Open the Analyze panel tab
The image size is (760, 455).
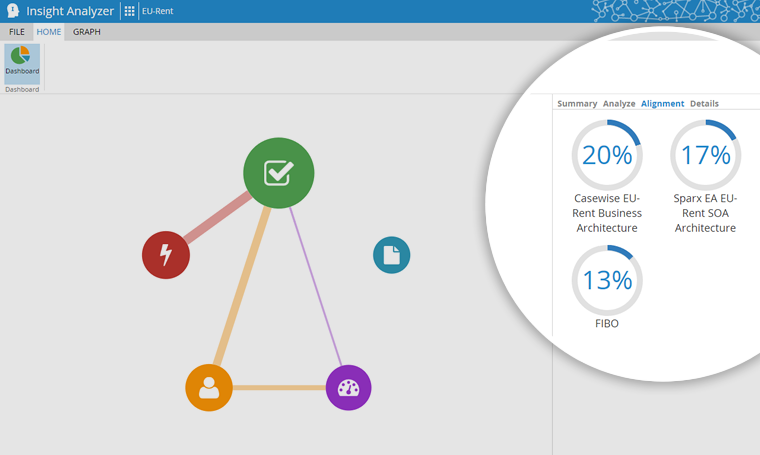tap(619, 104)
